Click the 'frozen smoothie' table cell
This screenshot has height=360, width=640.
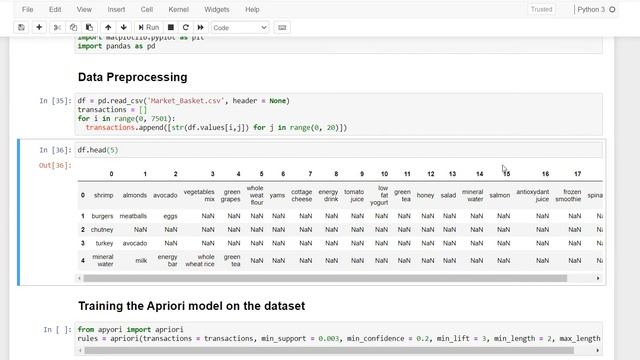point(568,195)
